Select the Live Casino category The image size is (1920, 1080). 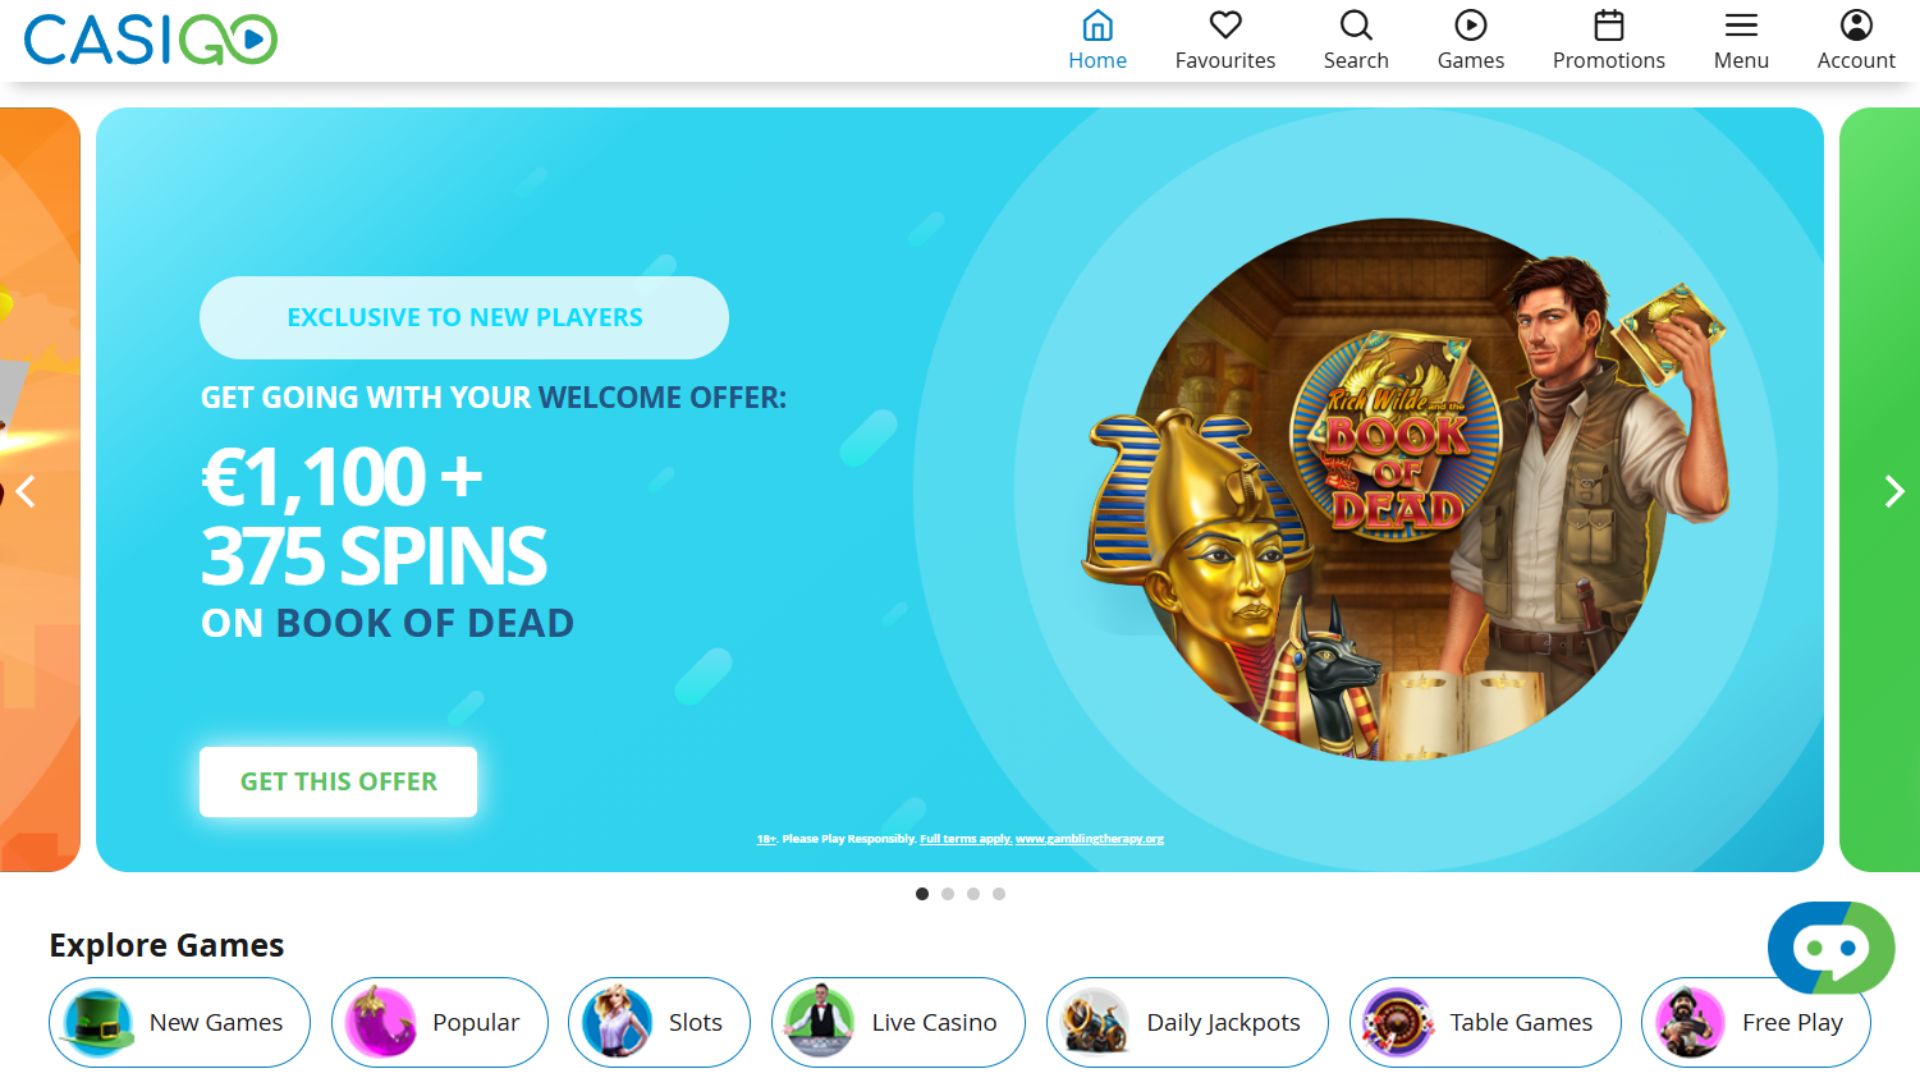tap(898, 1022)
